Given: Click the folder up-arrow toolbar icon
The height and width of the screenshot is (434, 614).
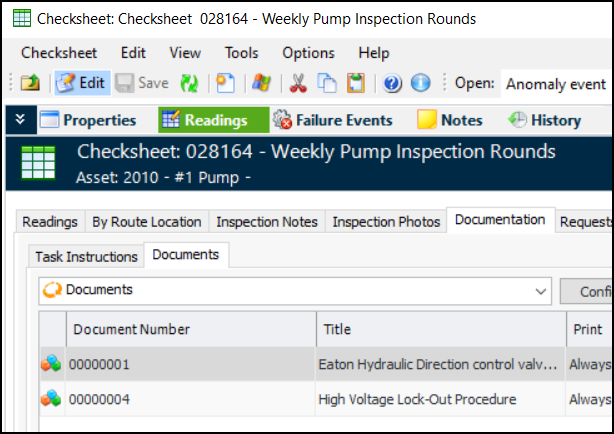Looking at the screenshot, I should [31, 83].
